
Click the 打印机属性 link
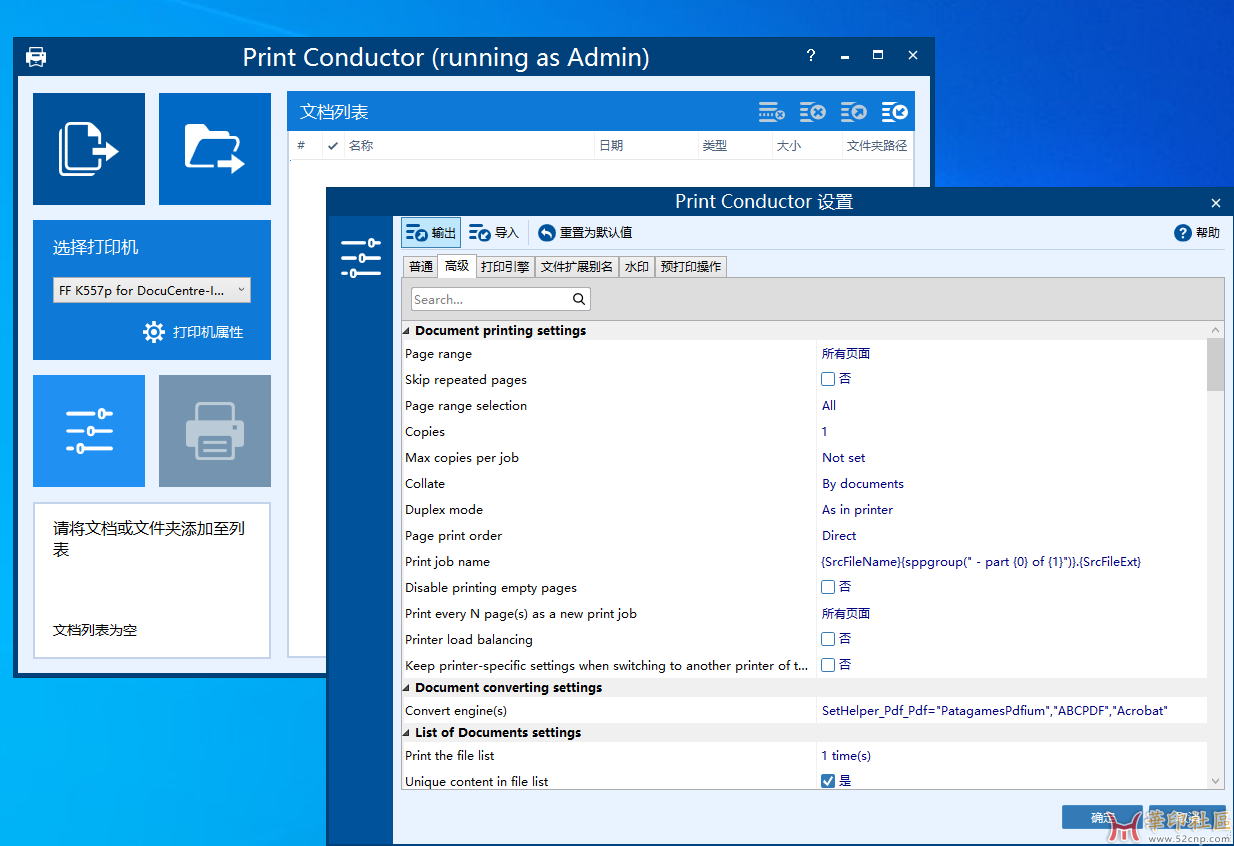pos(208,332)
